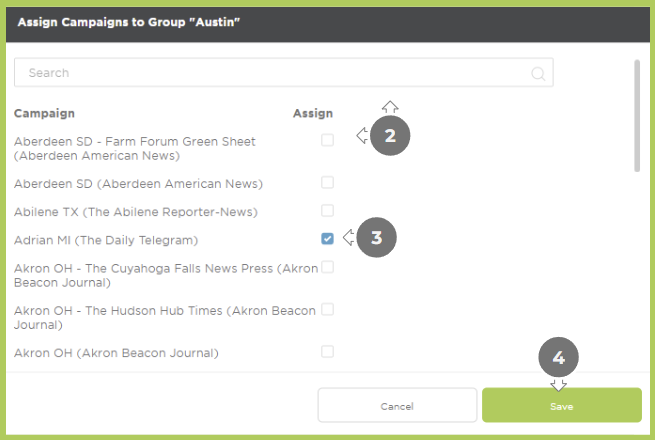The width and height of the screenshot is (655, 440).
Task: Check Aberdeen SD Farm Forum Green Sheet checkbox
Action: [328, 140]
